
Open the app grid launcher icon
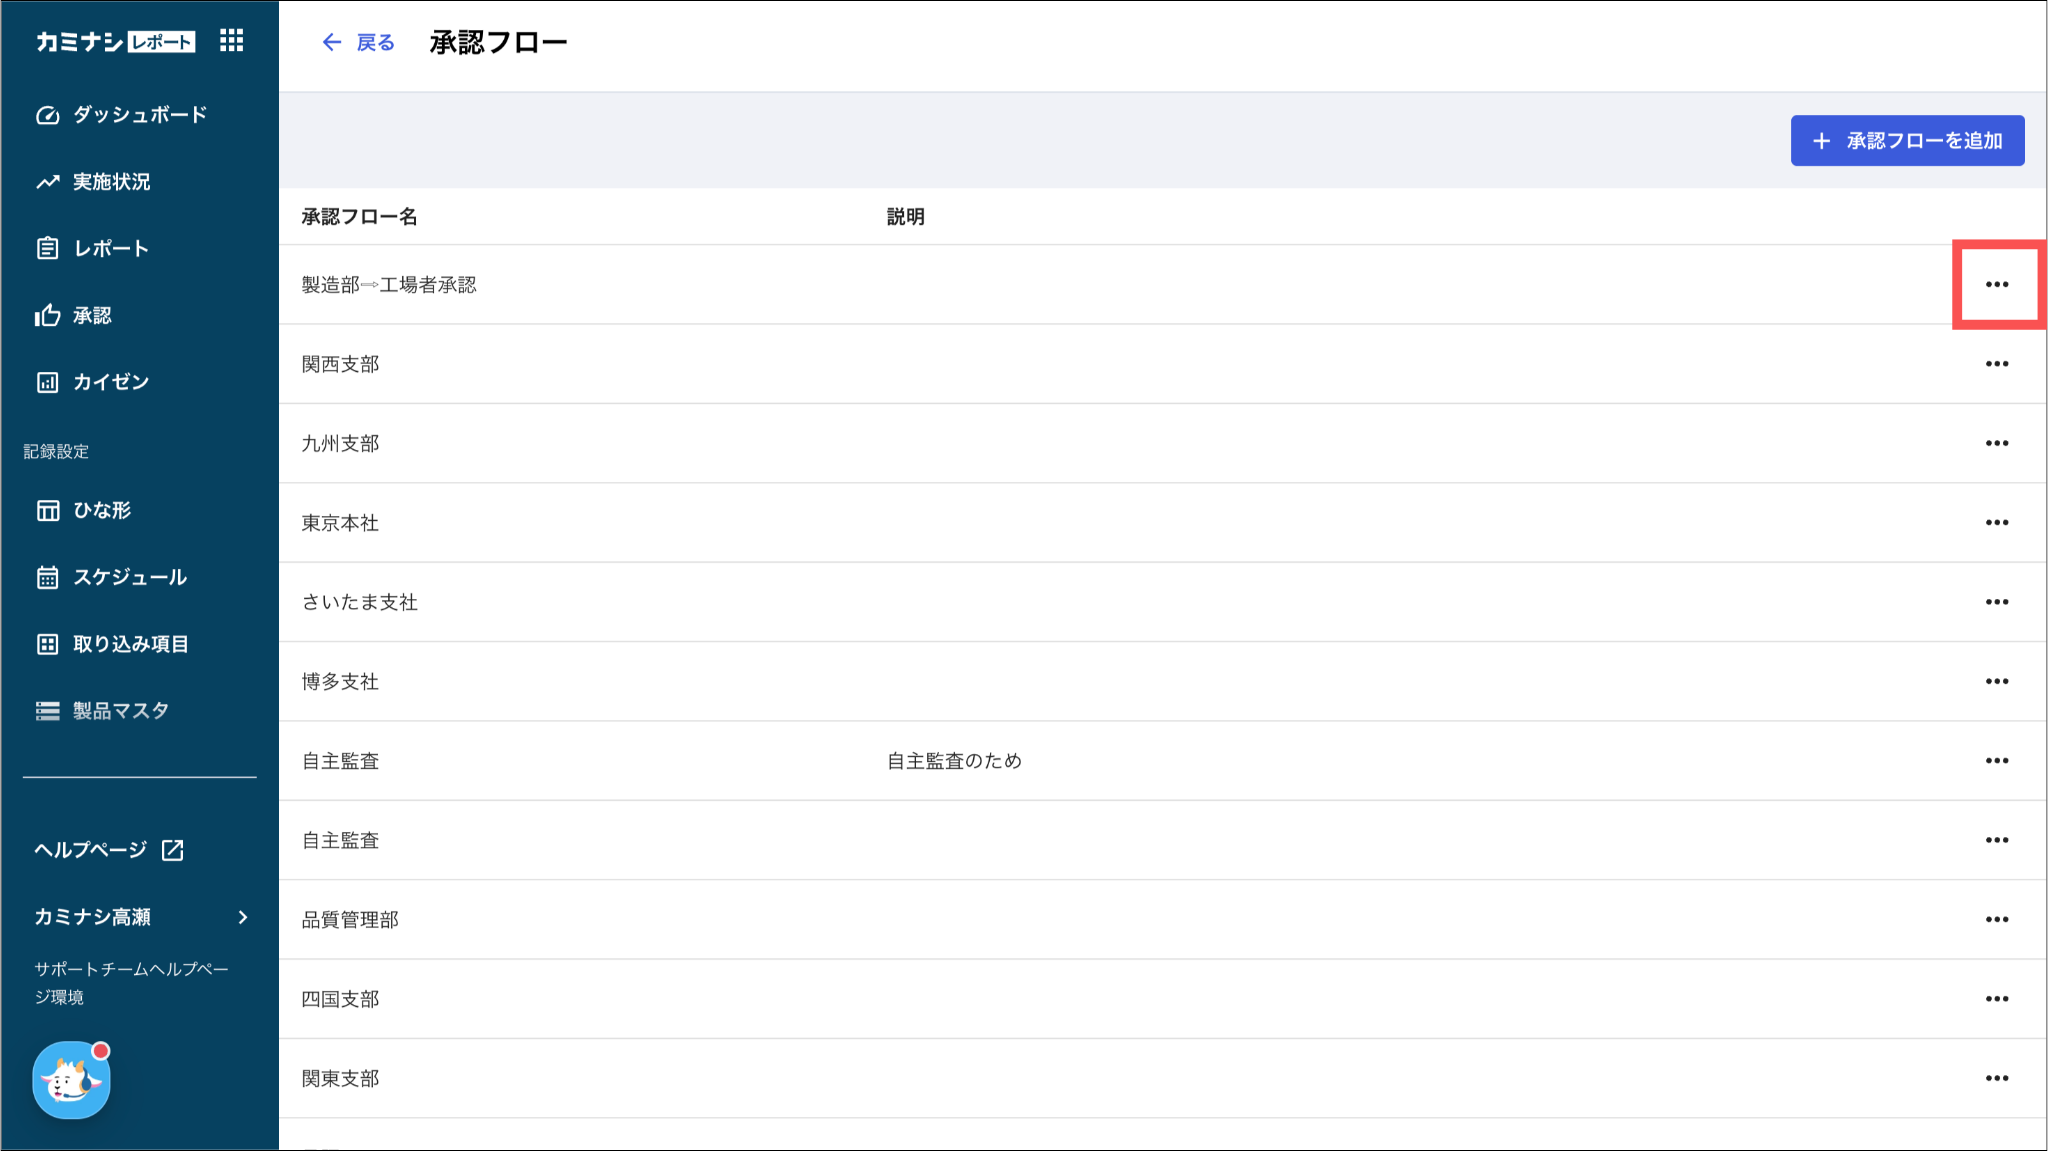[231, 40]
